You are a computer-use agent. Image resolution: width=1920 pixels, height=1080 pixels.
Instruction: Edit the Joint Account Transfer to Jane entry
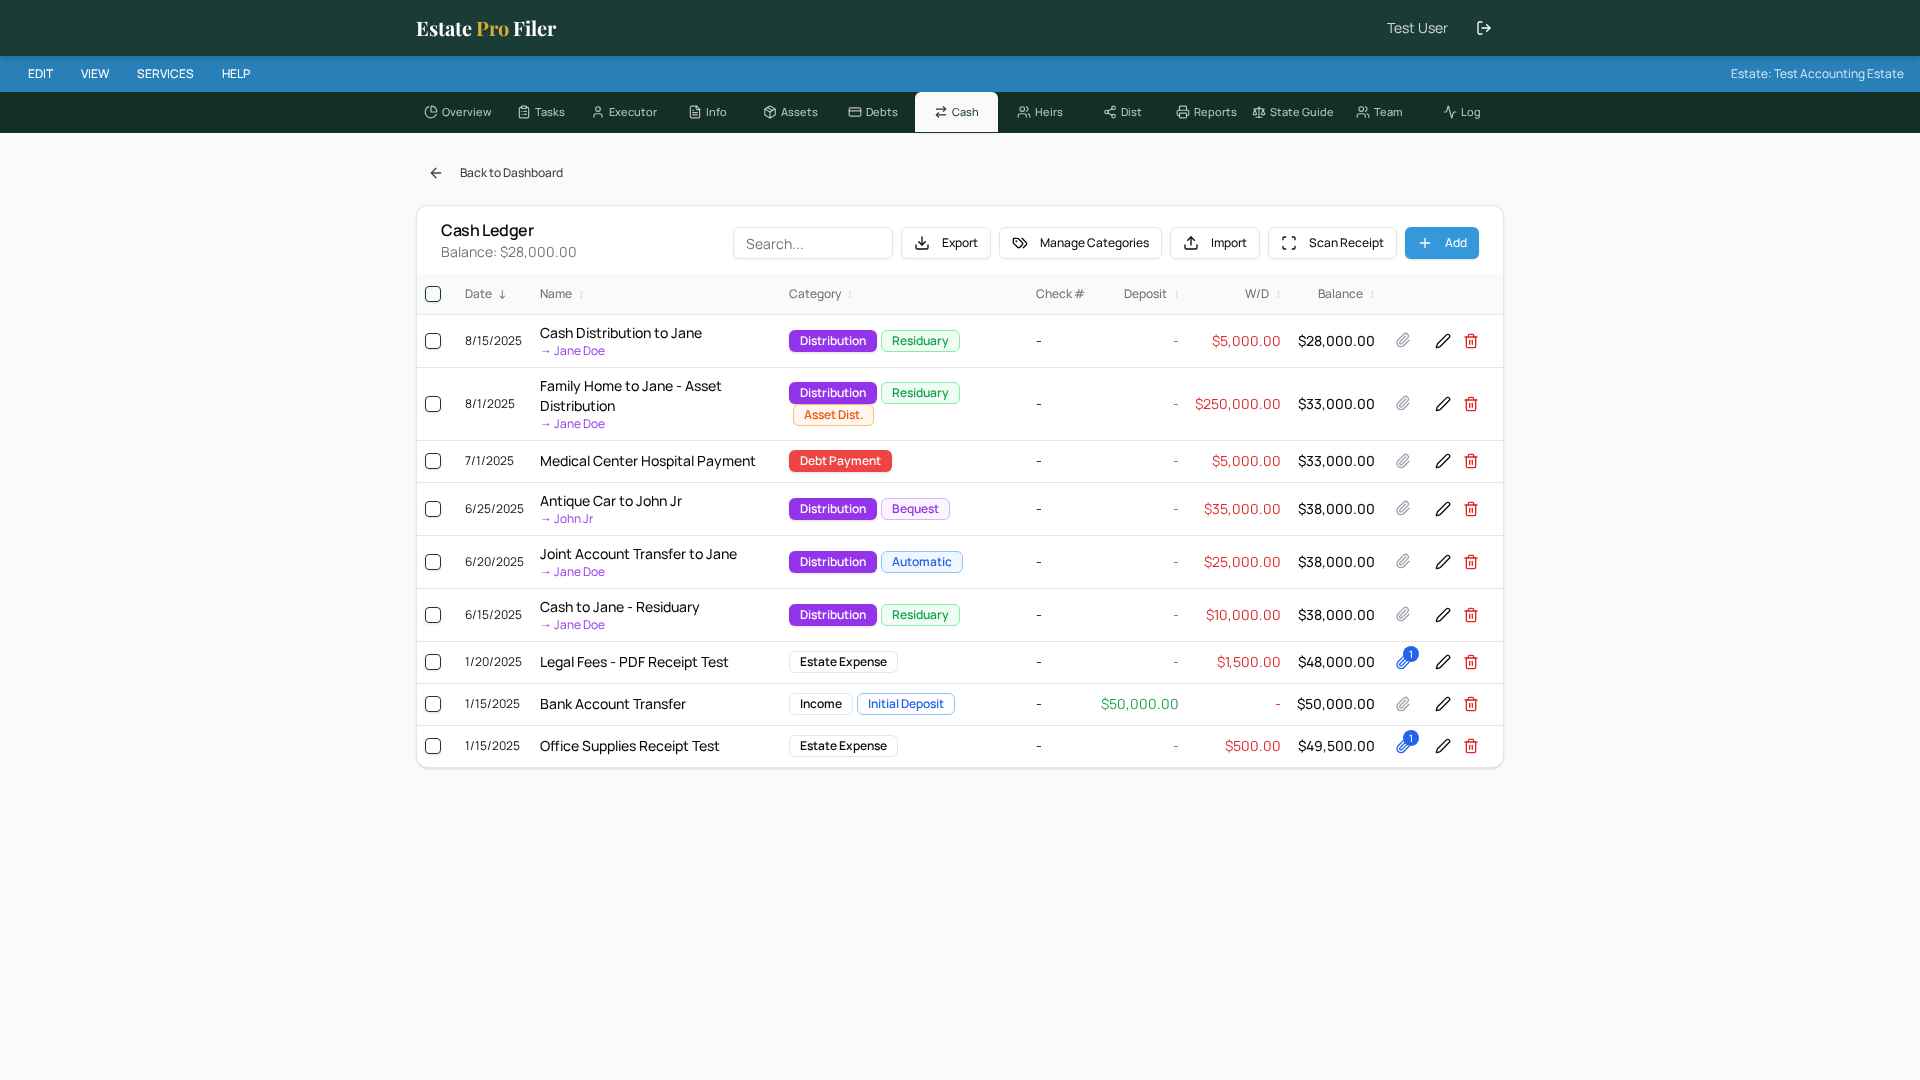point(1443,562)
